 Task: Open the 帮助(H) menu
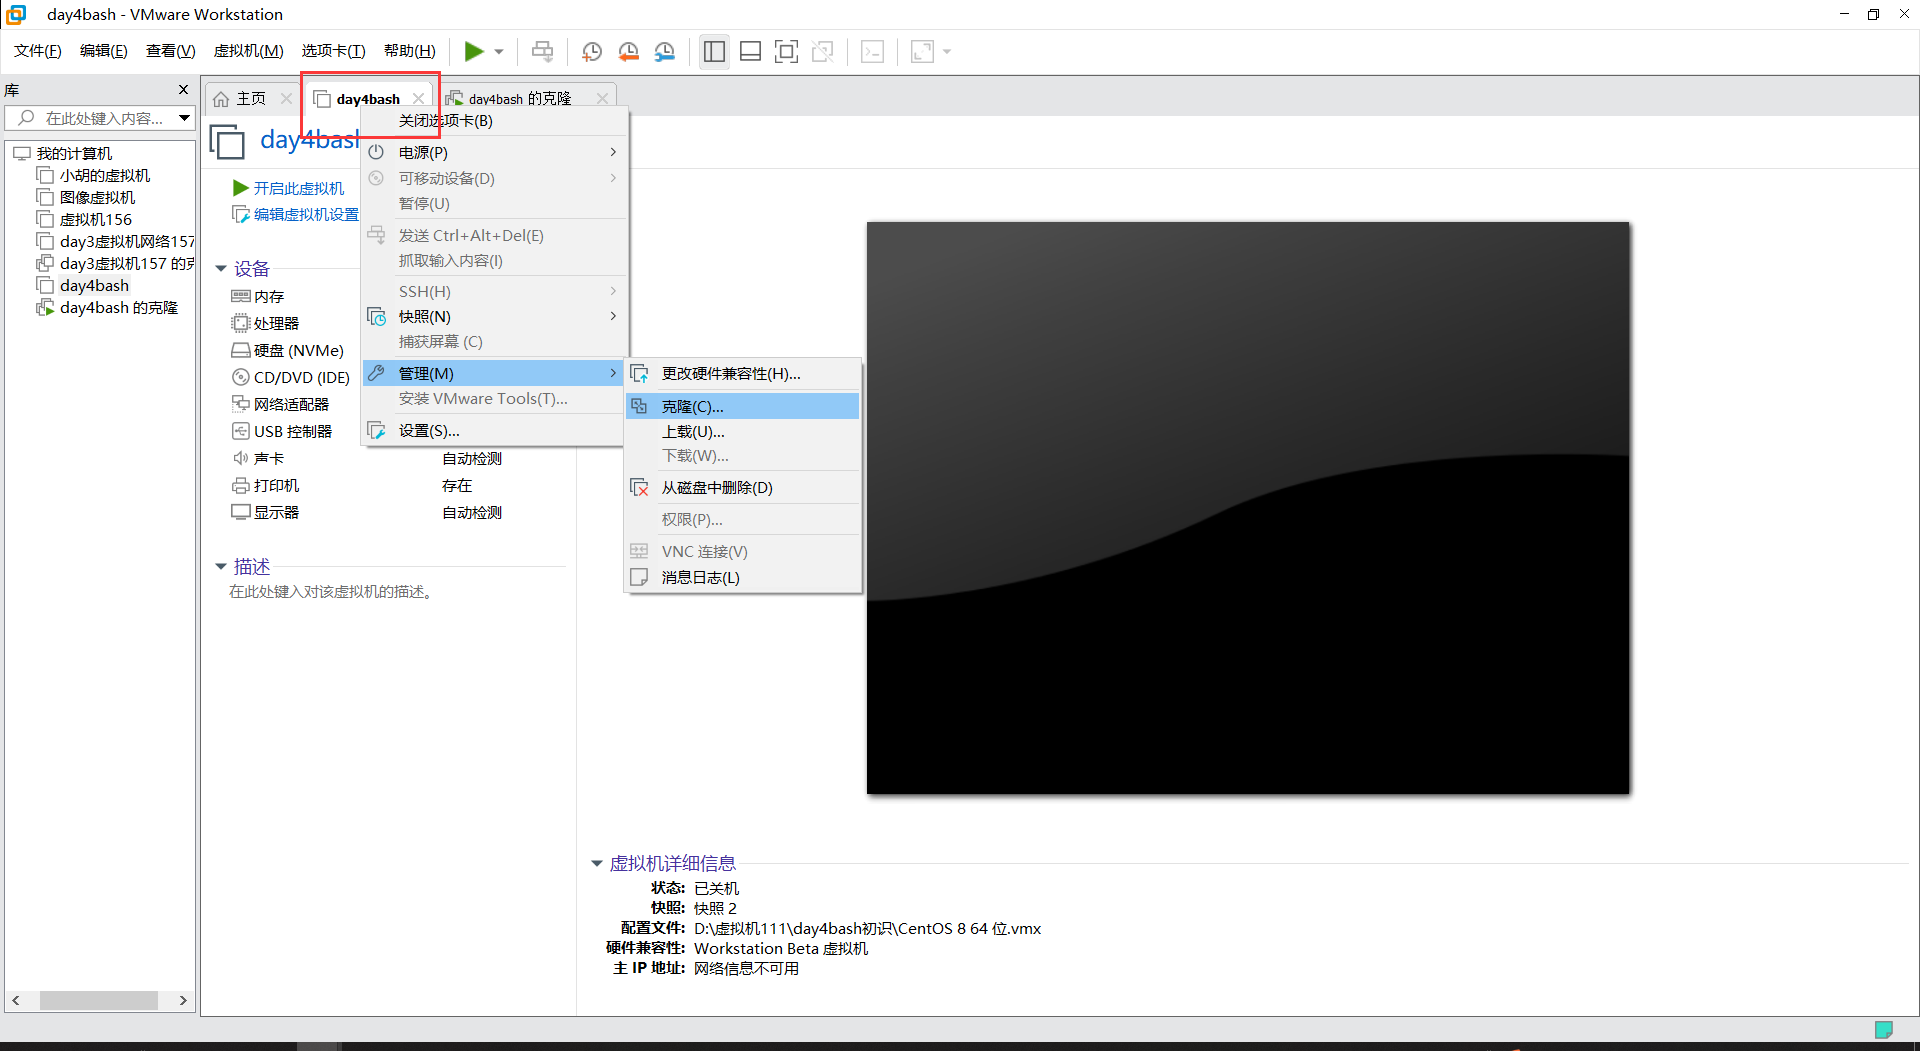coord(410,51)
